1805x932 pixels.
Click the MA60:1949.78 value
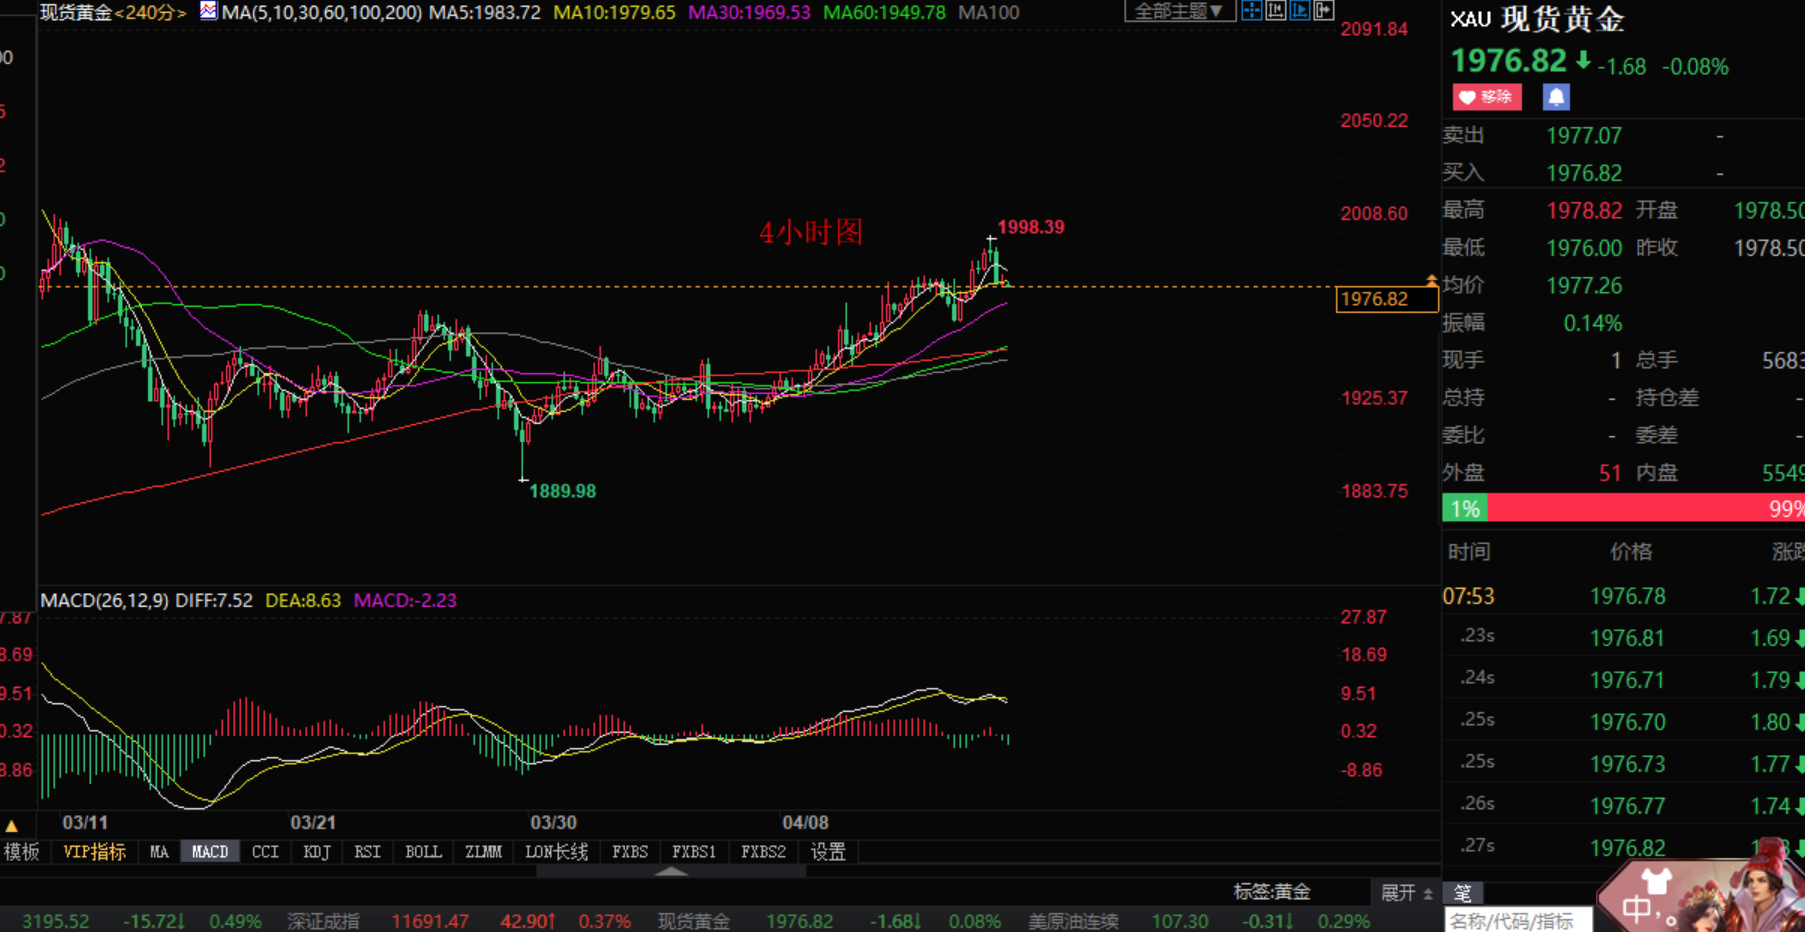coord(884,12)
